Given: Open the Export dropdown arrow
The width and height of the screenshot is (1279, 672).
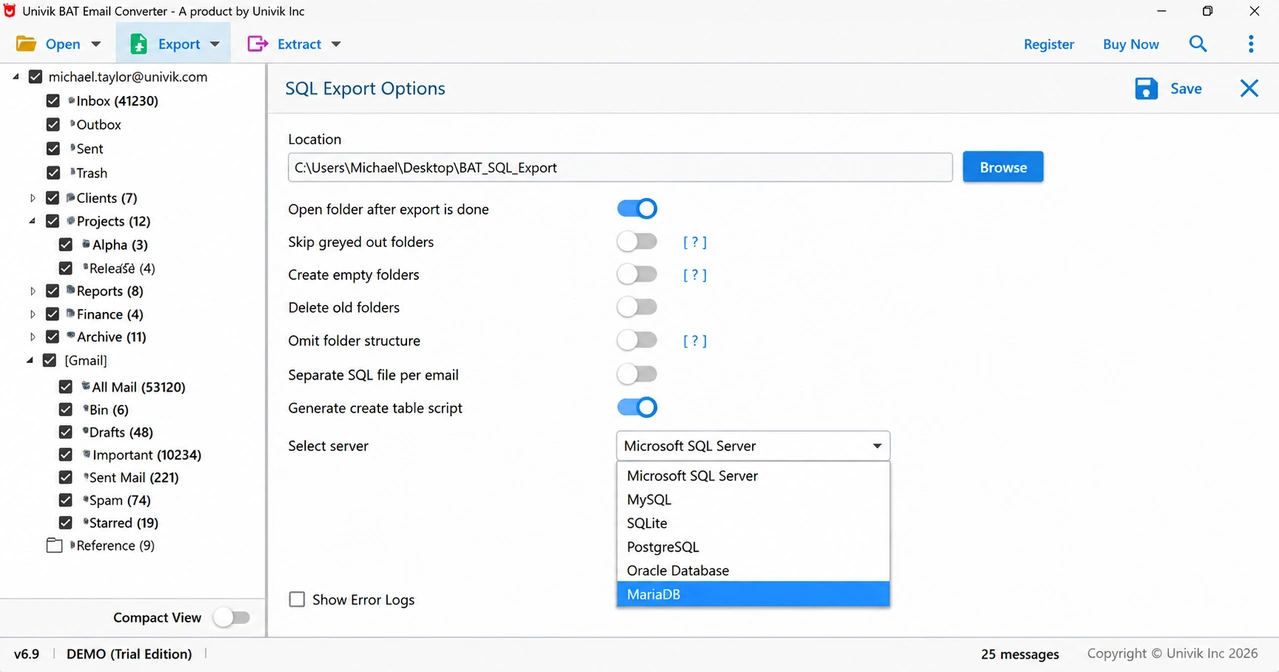Looking at the screenshot, I should point(214,45).
